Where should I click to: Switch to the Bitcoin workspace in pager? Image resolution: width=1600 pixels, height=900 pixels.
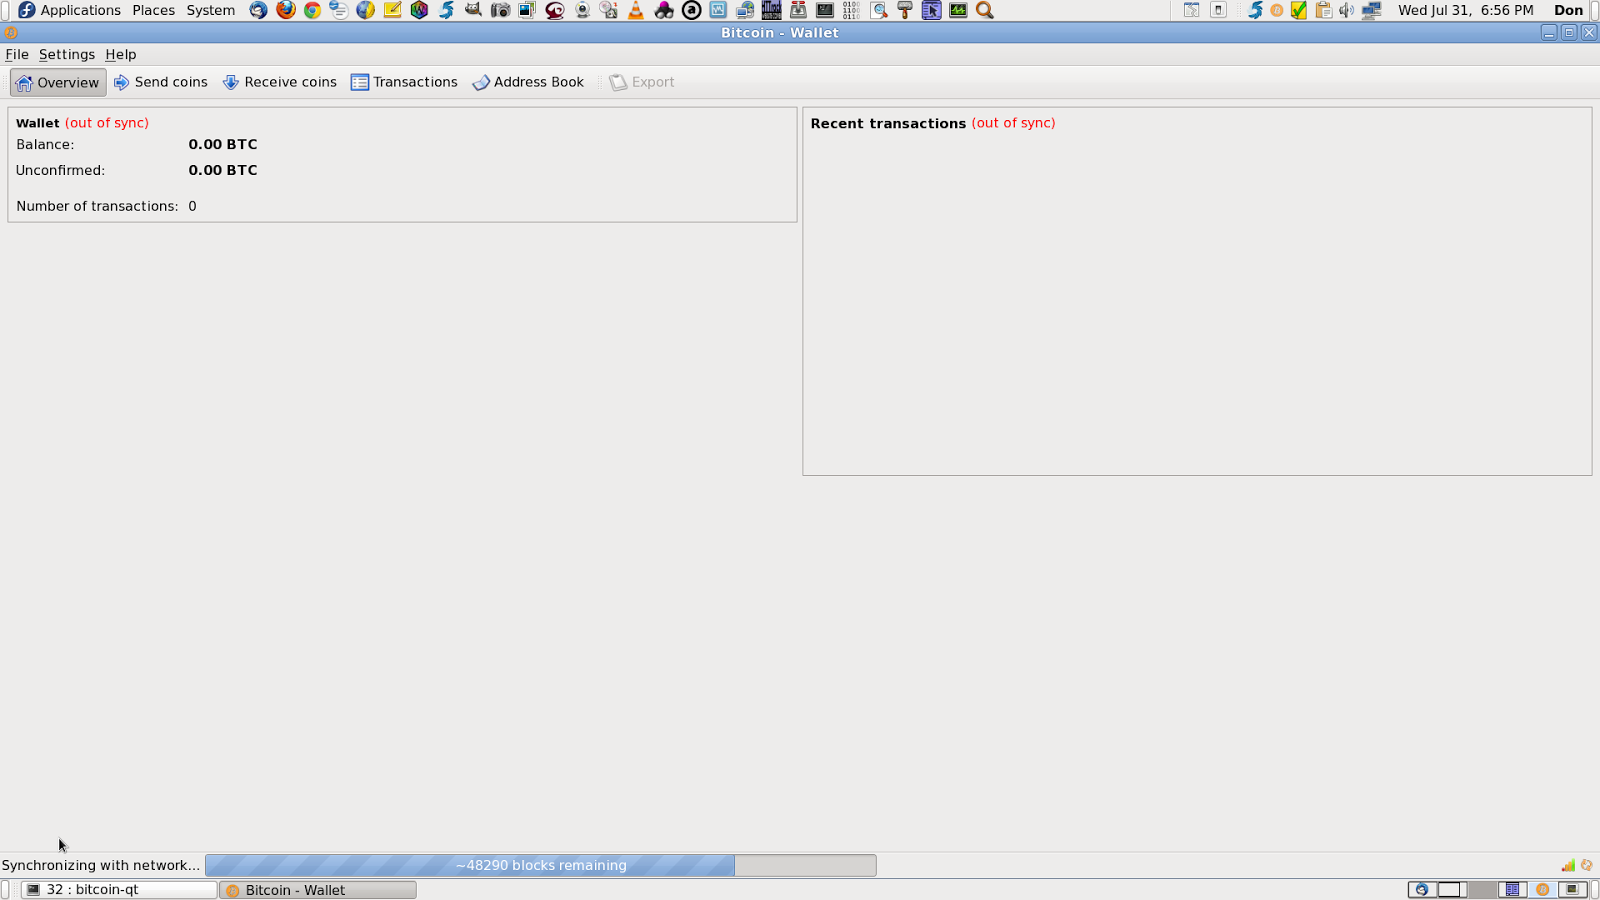point(1543,889)
